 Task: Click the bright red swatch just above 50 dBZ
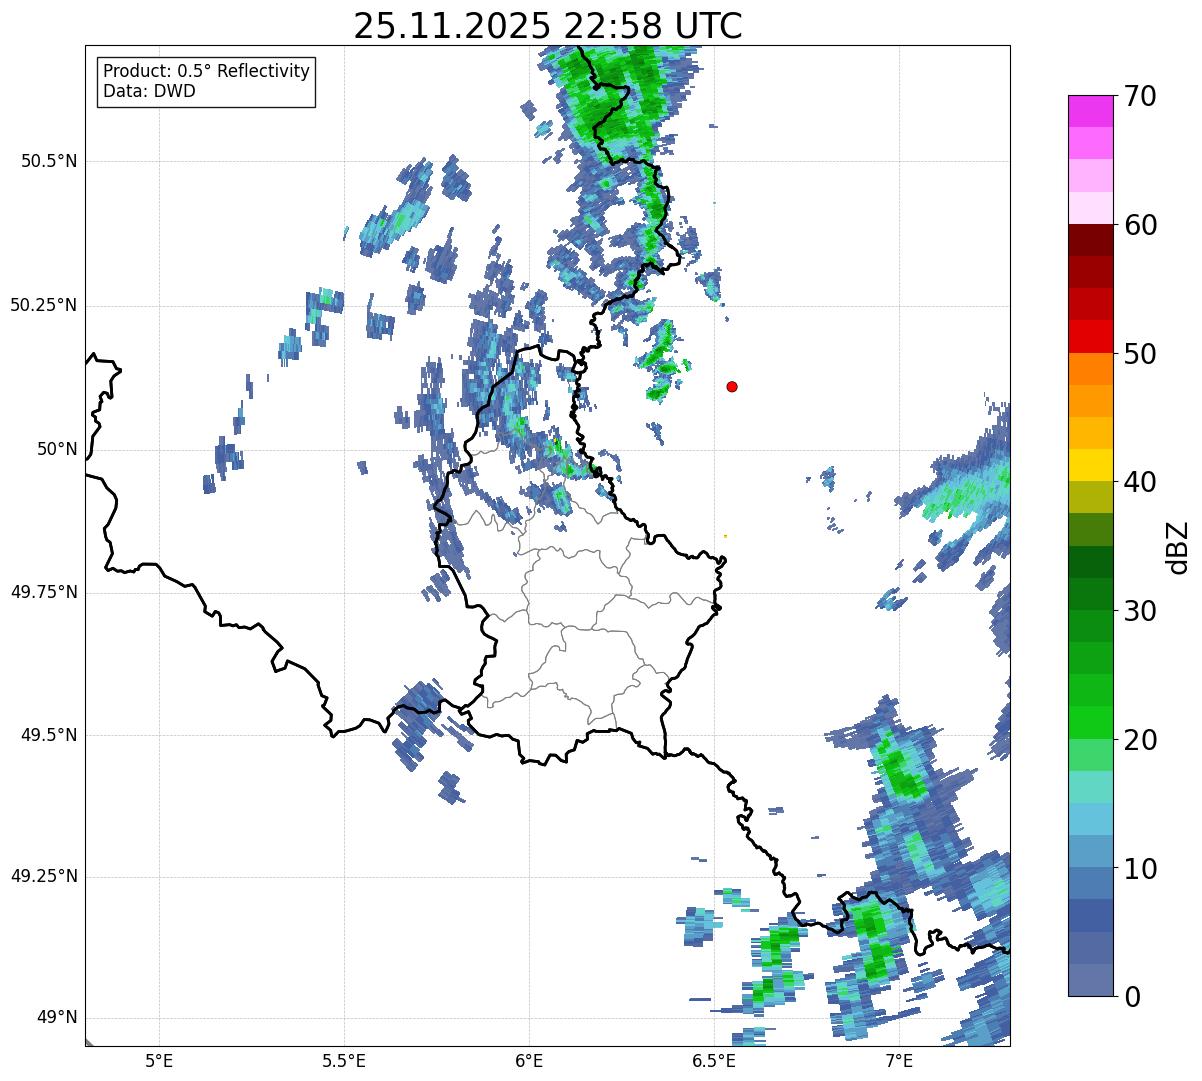click(x=1091, y=336)
